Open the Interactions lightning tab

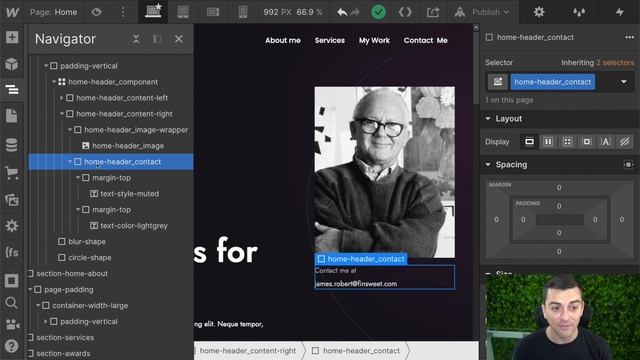(x=620, y=12)
